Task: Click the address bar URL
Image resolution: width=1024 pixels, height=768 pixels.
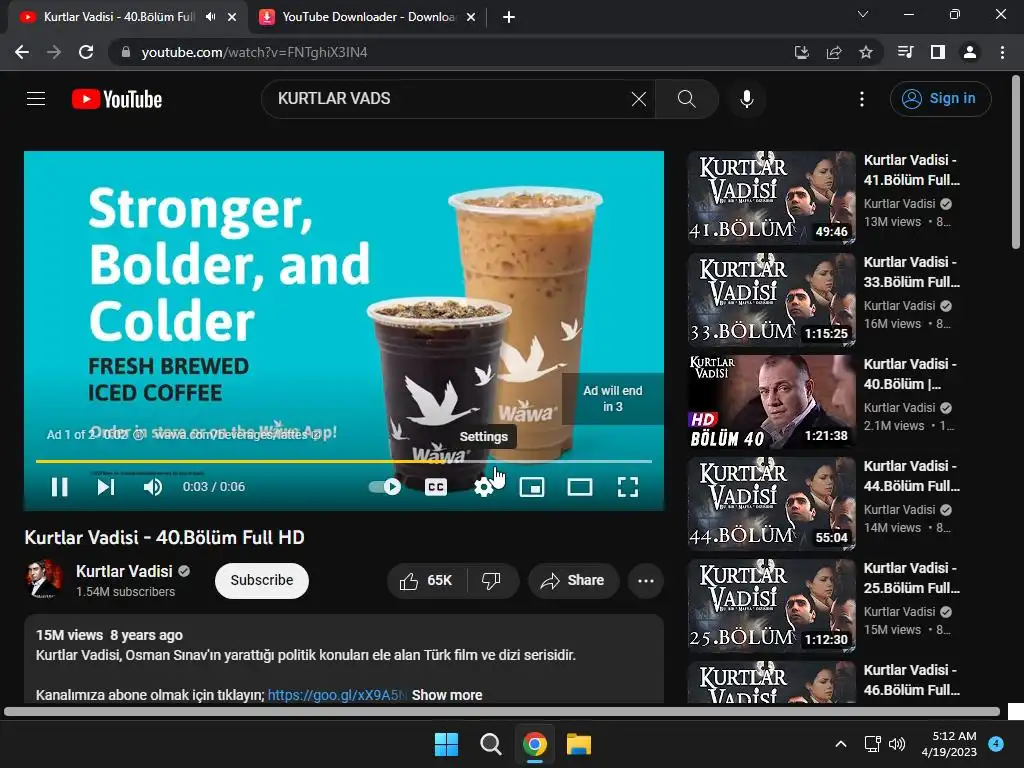Action: click(255, 52)
